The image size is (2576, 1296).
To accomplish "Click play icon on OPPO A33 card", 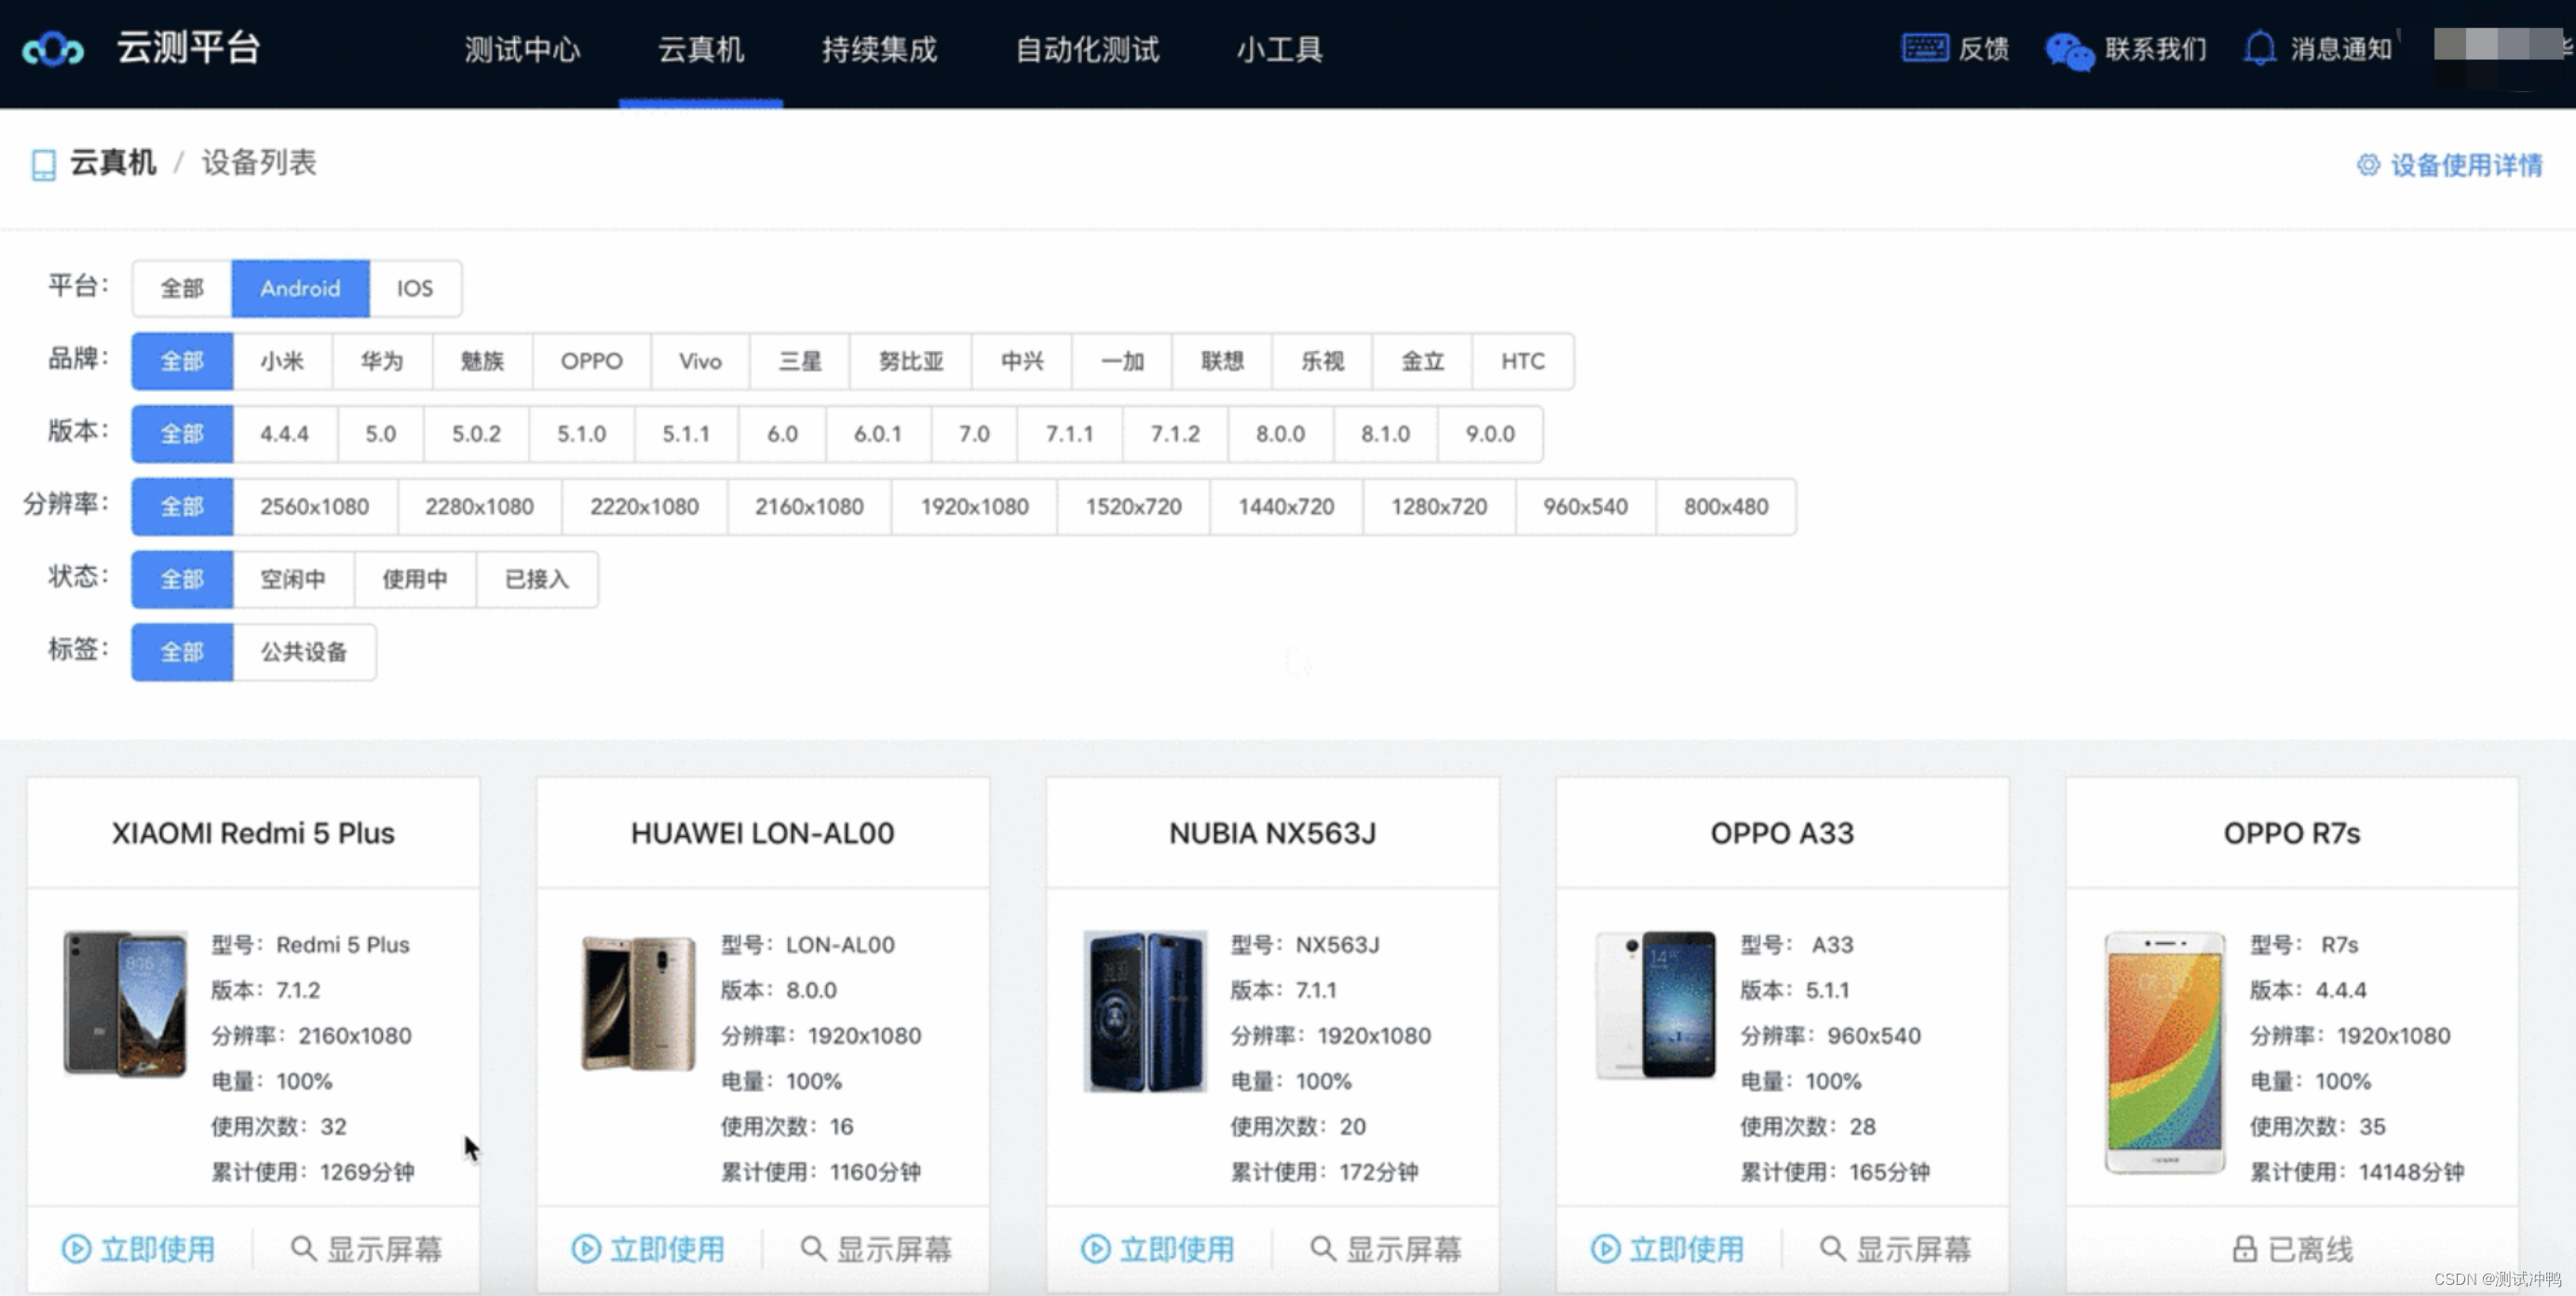I will pyautogui.click(x=1605, y=1248).
